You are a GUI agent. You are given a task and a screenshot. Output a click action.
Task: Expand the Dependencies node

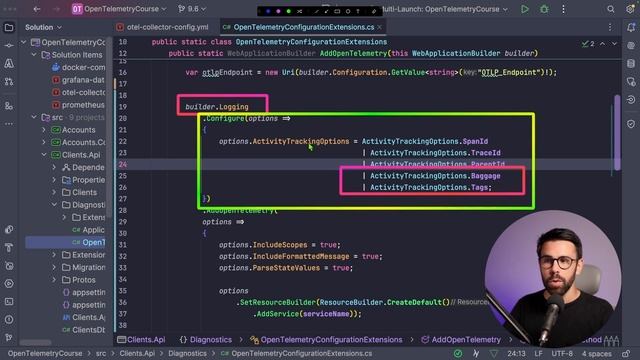pyautogui.click(x=54, y=167)
